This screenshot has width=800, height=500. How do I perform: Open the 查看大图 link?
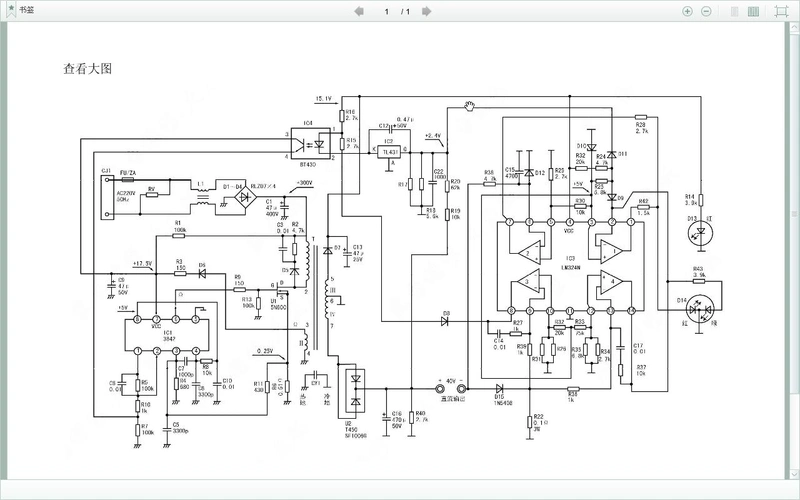86,69
